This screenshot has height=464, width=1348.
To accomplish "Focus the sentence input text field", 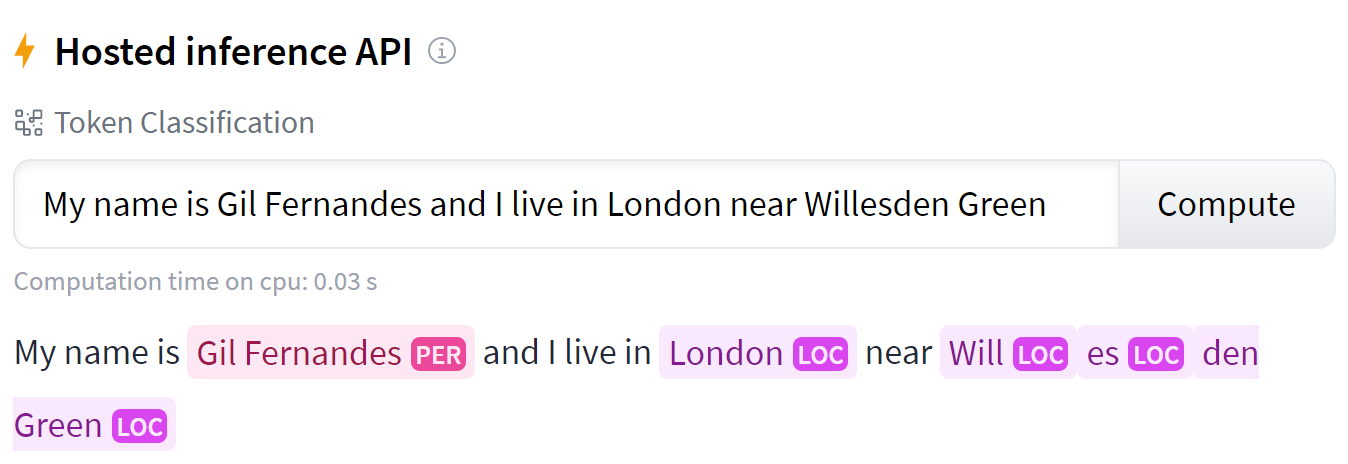I will pos(566,204).
